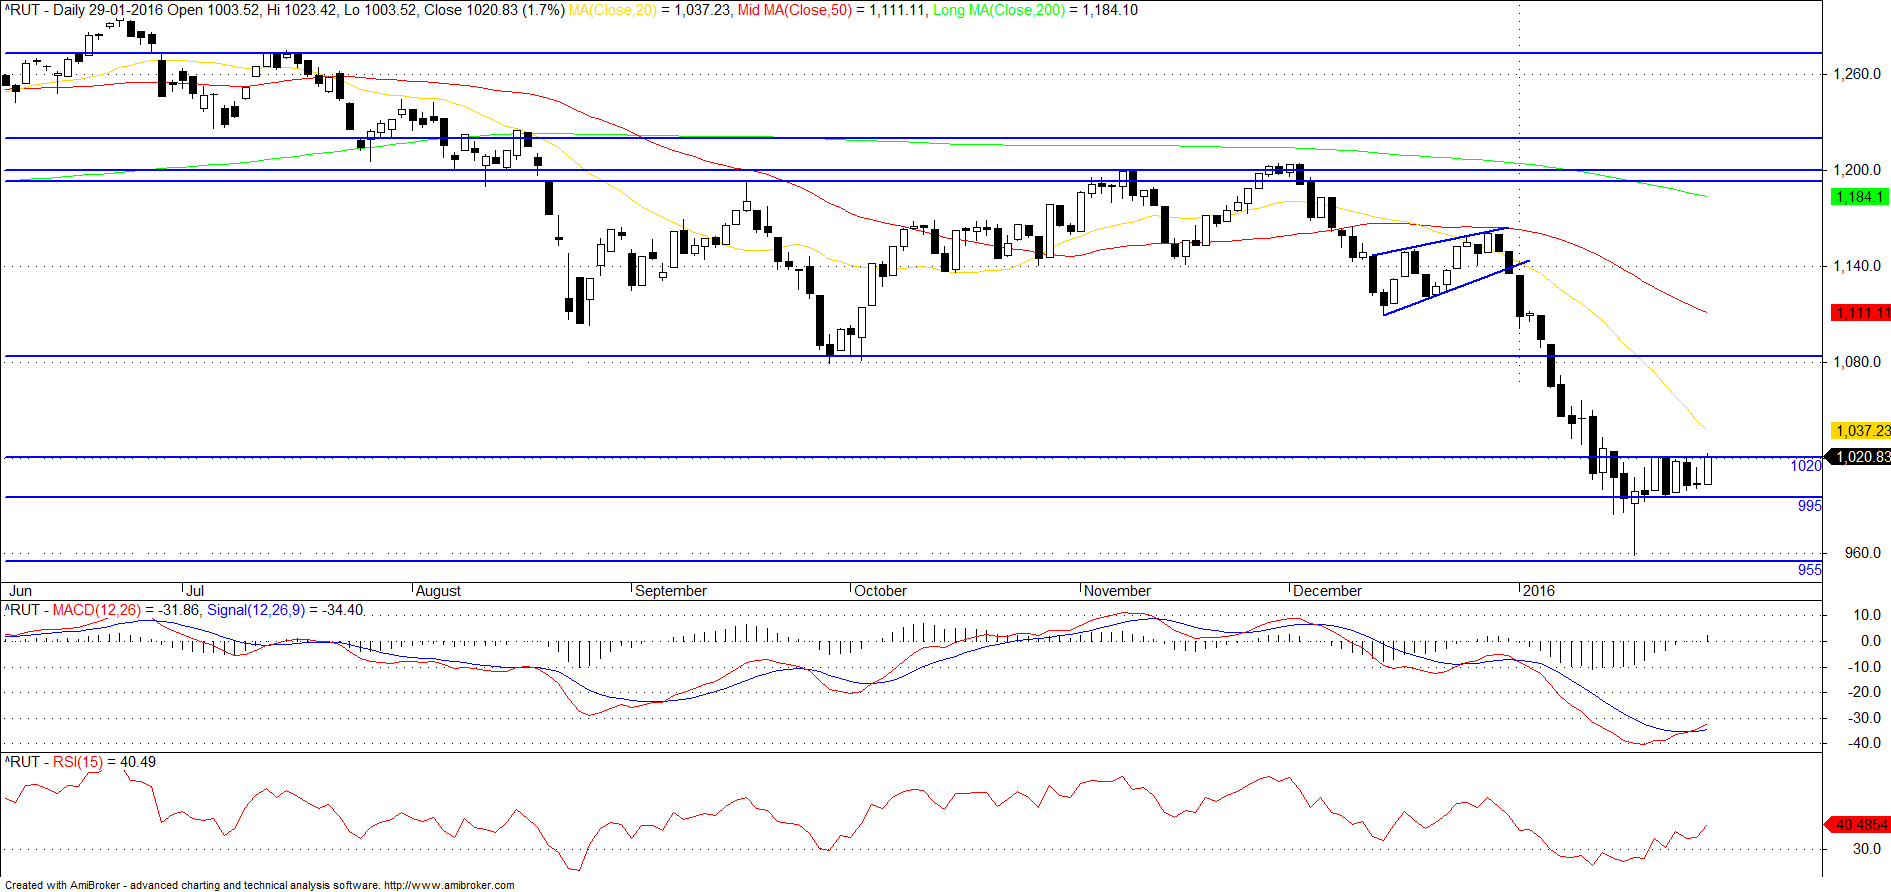Open the amibroker.com URL in footer
This screenshot has width=1891, height=892.
click(449, 885)
